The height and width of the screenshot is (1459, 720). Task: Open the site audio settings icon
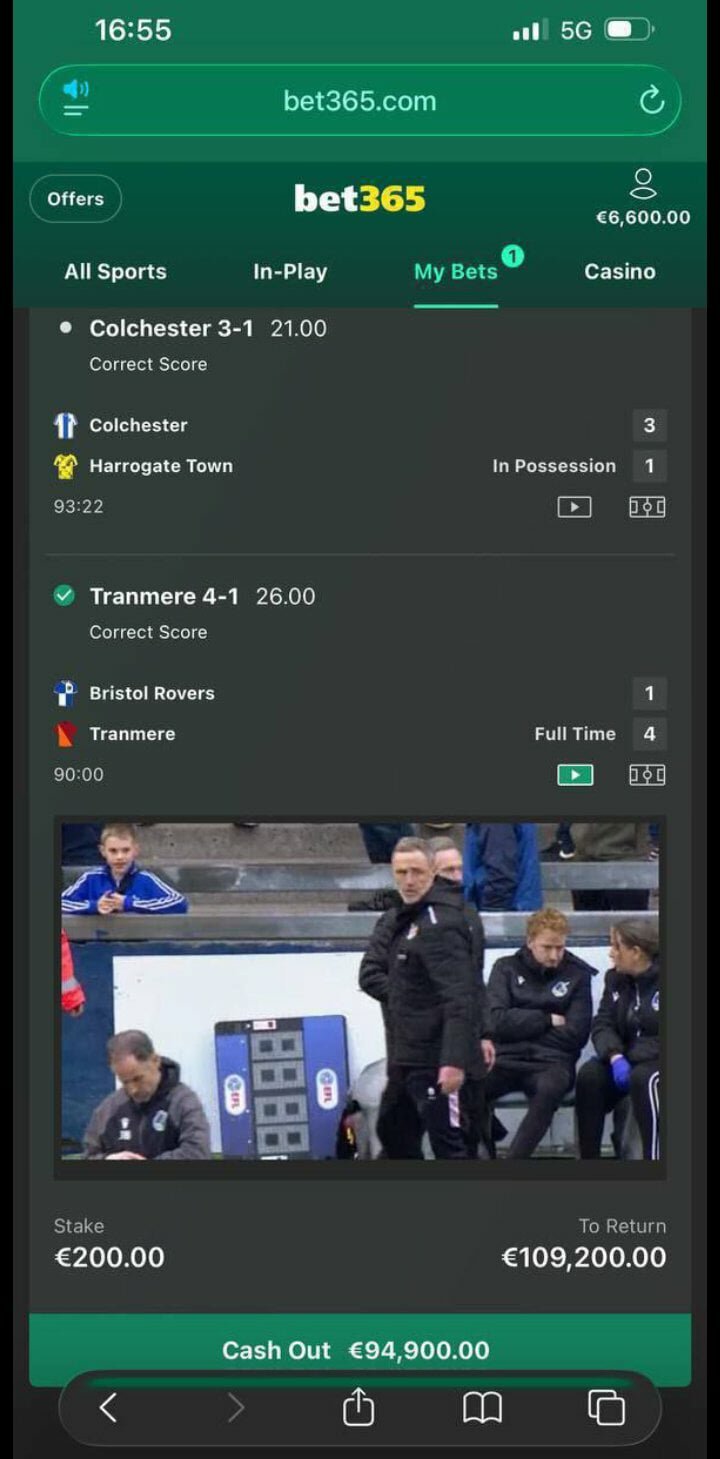click(x=76, y=99)
